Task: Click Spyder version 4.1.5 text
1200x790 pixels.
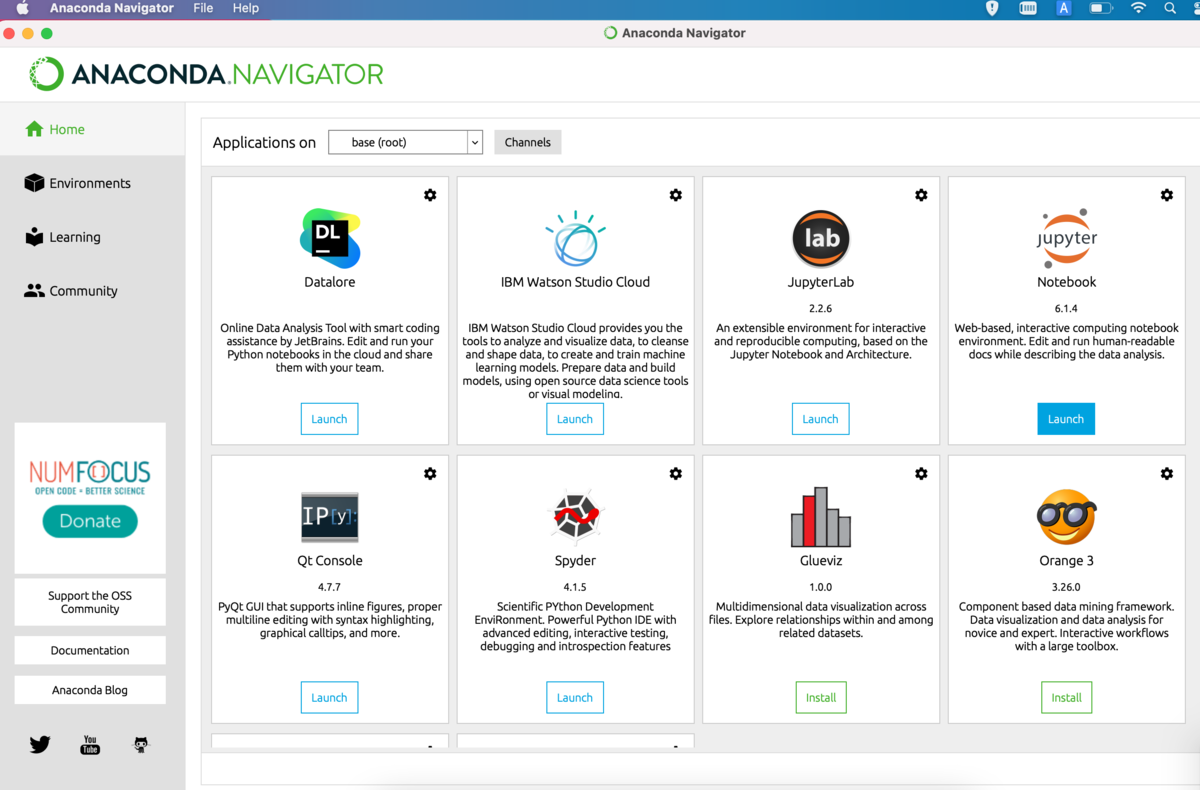Action: coord(575,587)
